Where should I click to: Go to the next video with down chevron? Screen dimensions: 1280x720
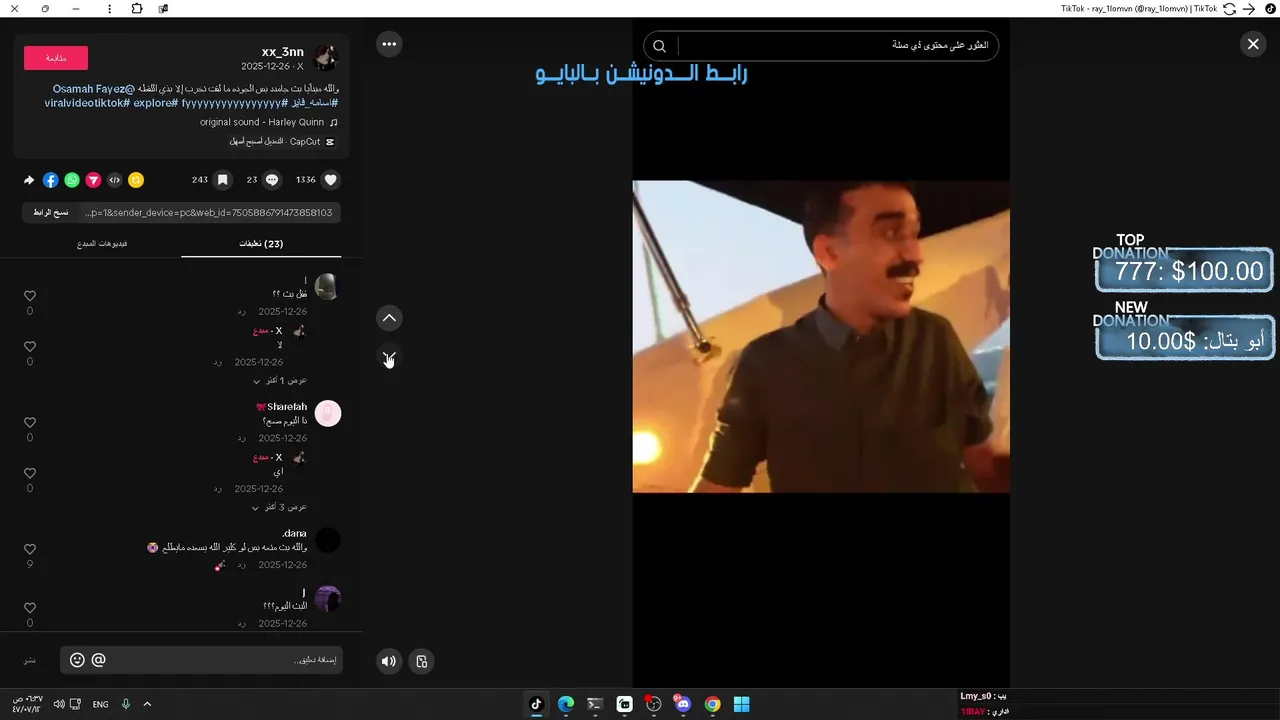pyautogui.click(x=389, y=357)
